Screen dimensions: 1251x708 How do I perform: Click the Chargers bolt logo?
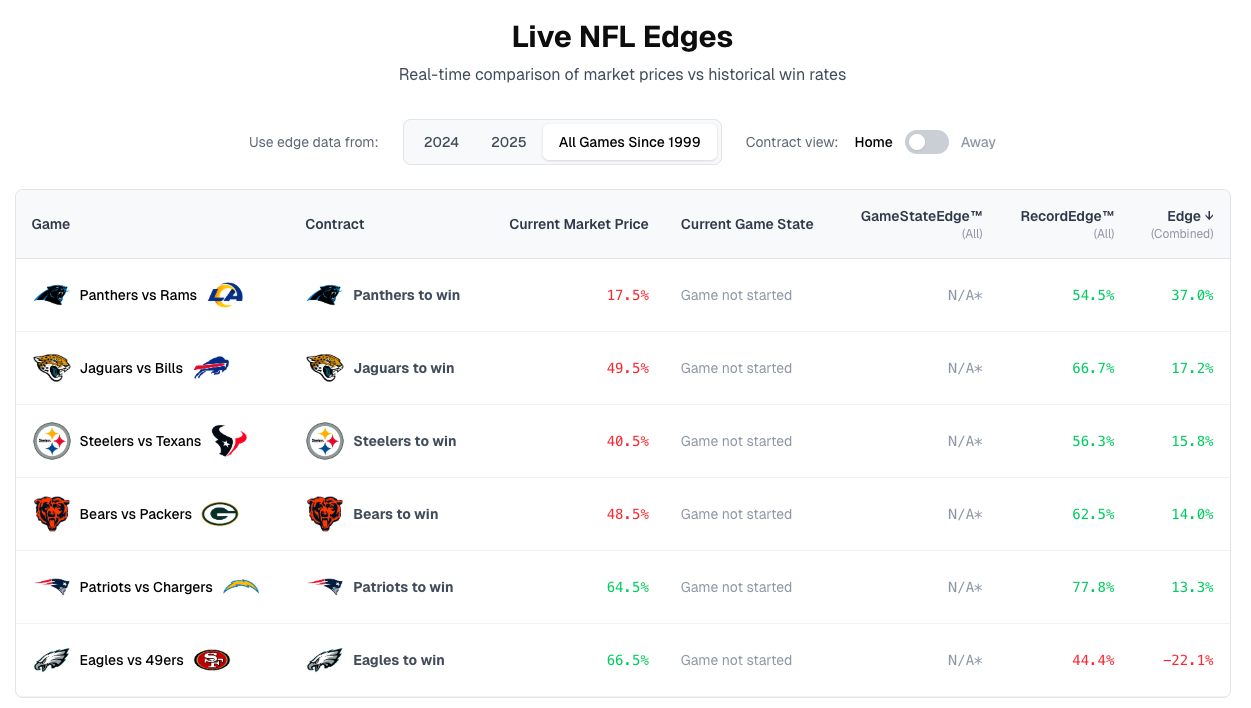[241, 587]
